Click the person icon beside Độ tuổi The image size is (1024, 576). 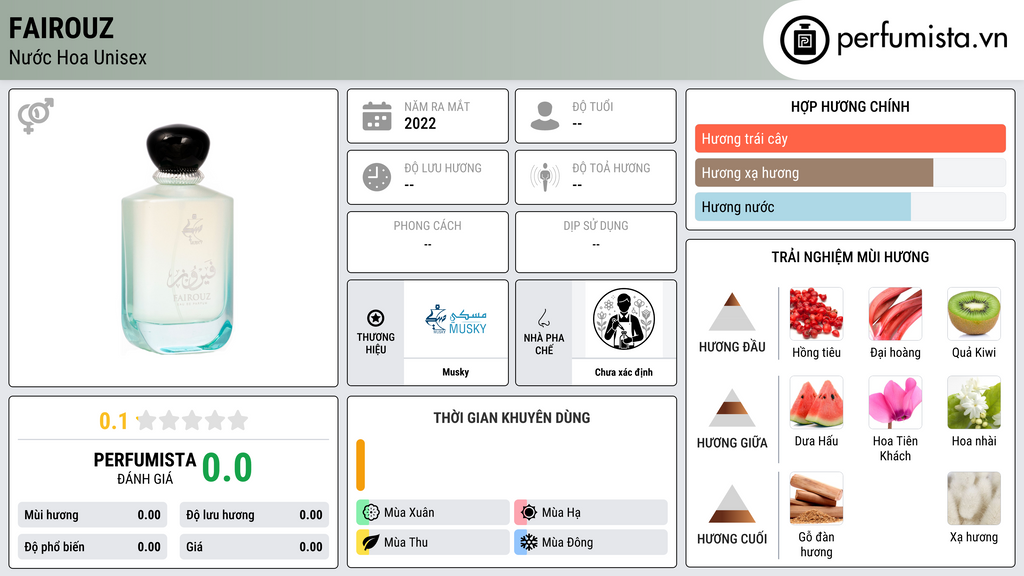[x=545, y=116]
